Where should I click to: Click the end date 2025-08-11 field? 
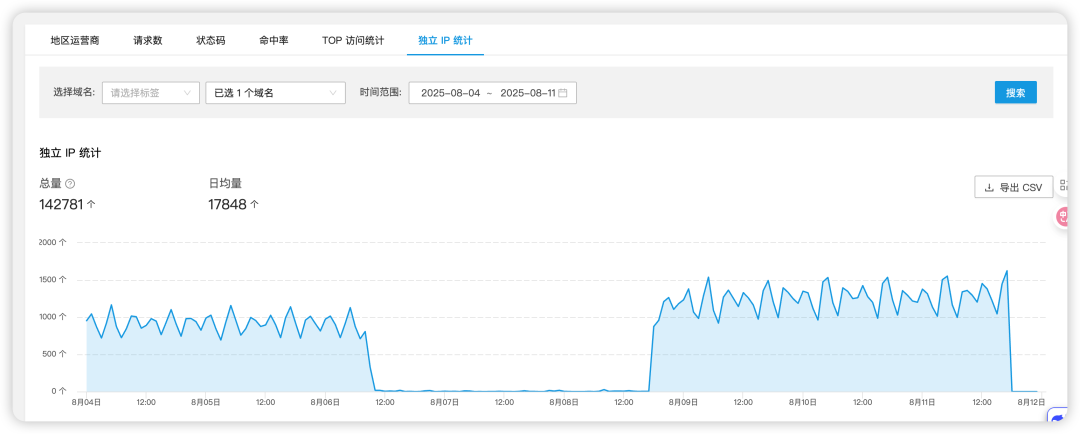point(528,92)
